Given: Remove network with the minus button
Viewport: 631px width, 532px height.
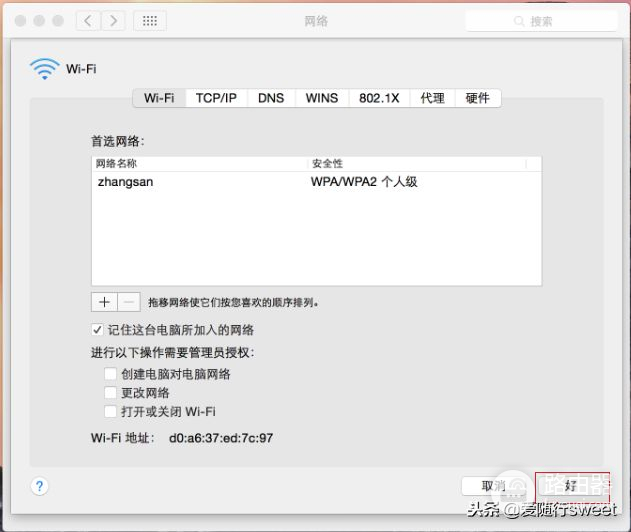Looking at the screenshot, I should tap(129, 301).
